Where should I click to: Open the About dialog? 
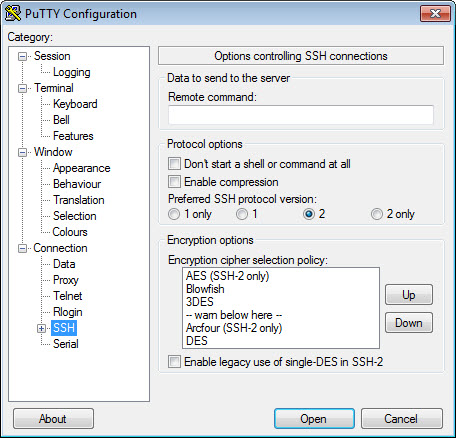point(53,419)
